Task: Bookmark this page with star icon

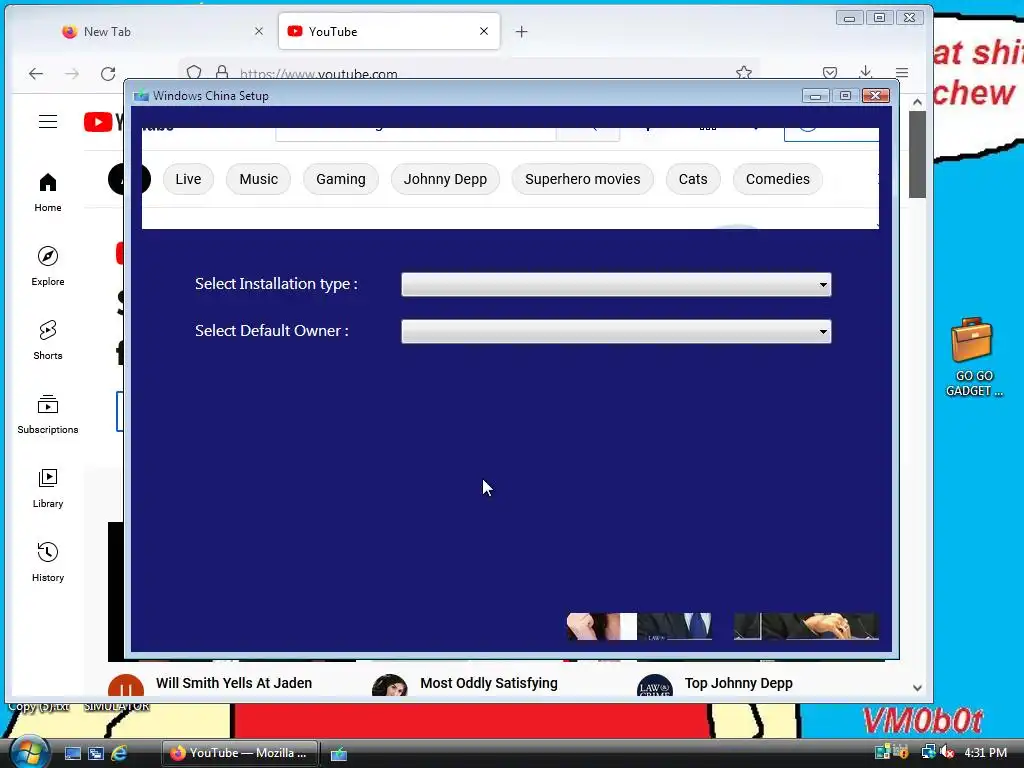Action: [x=744, y=72]
